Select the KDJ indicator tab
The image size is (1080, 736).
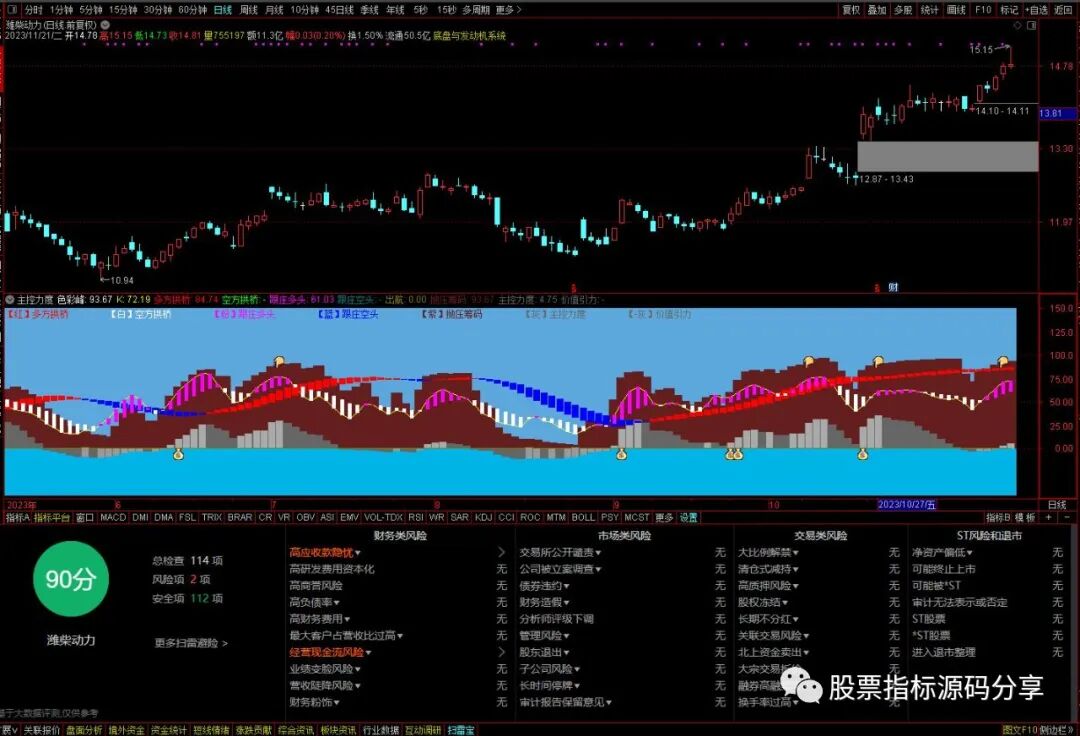tap(483, 517)
